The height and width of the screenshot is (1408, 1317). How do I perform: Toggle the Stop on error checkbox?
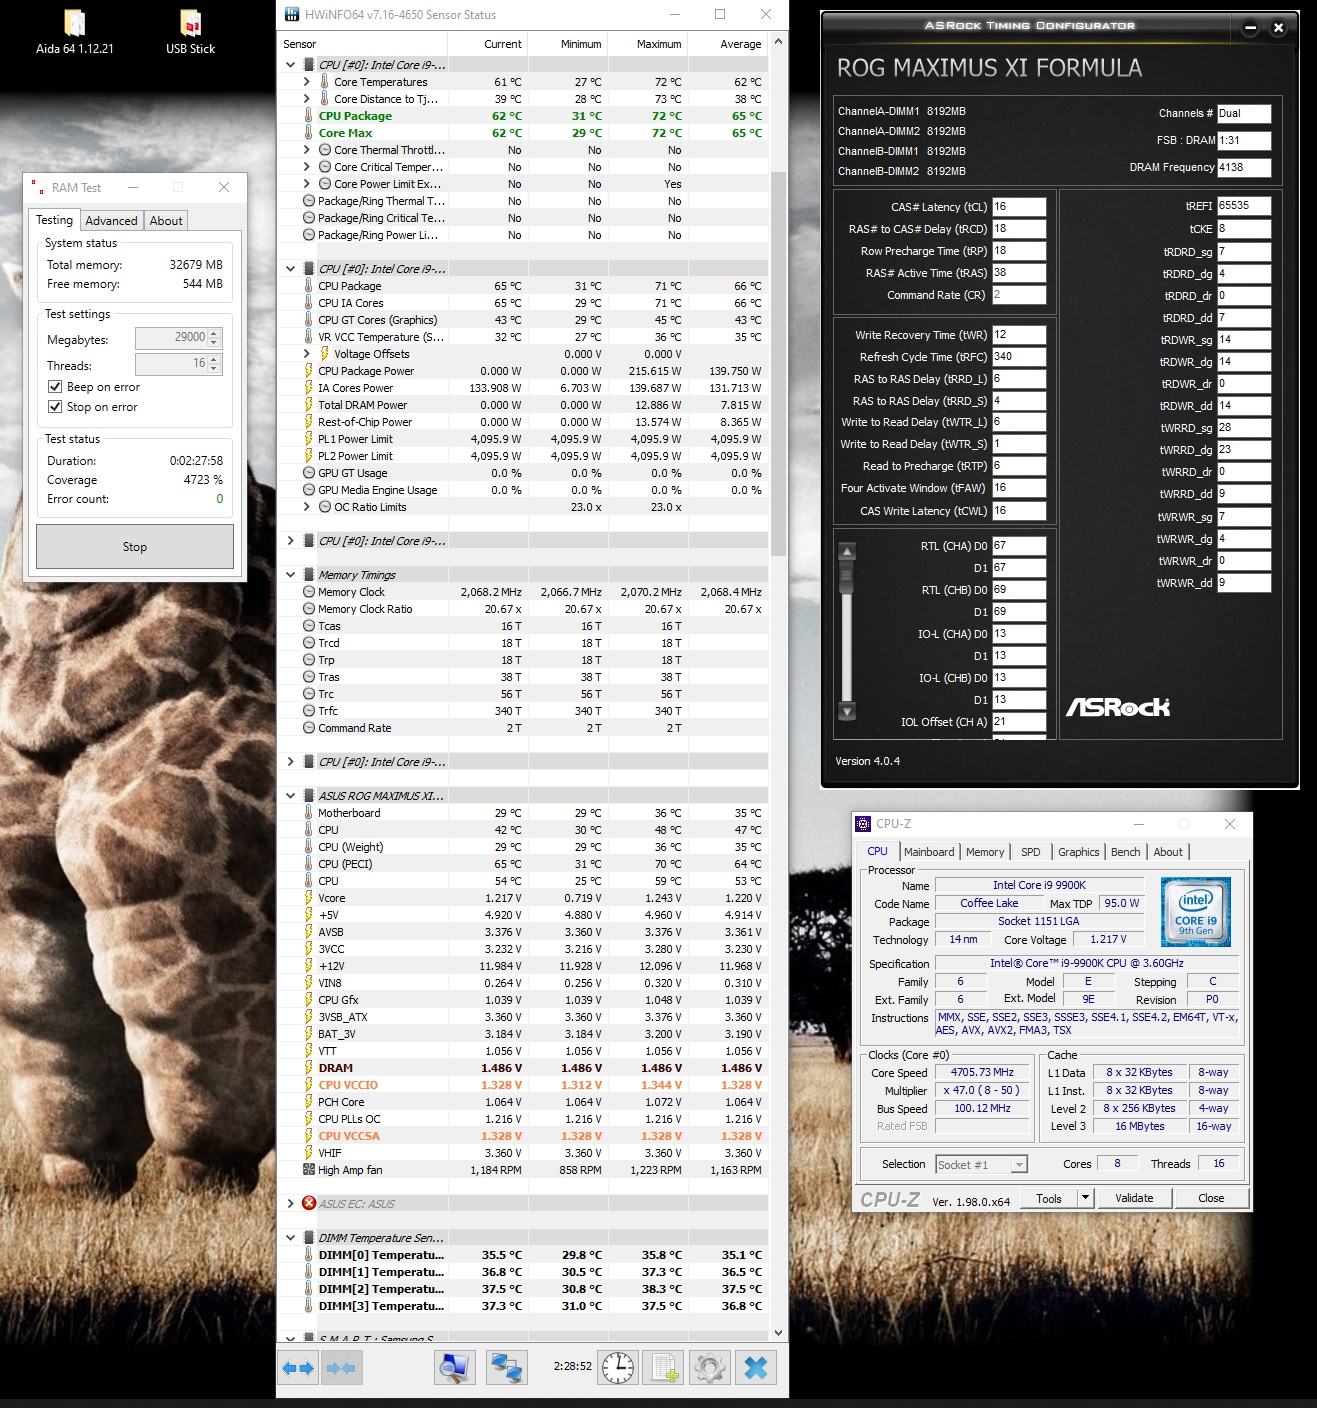(x=55, y=407)
